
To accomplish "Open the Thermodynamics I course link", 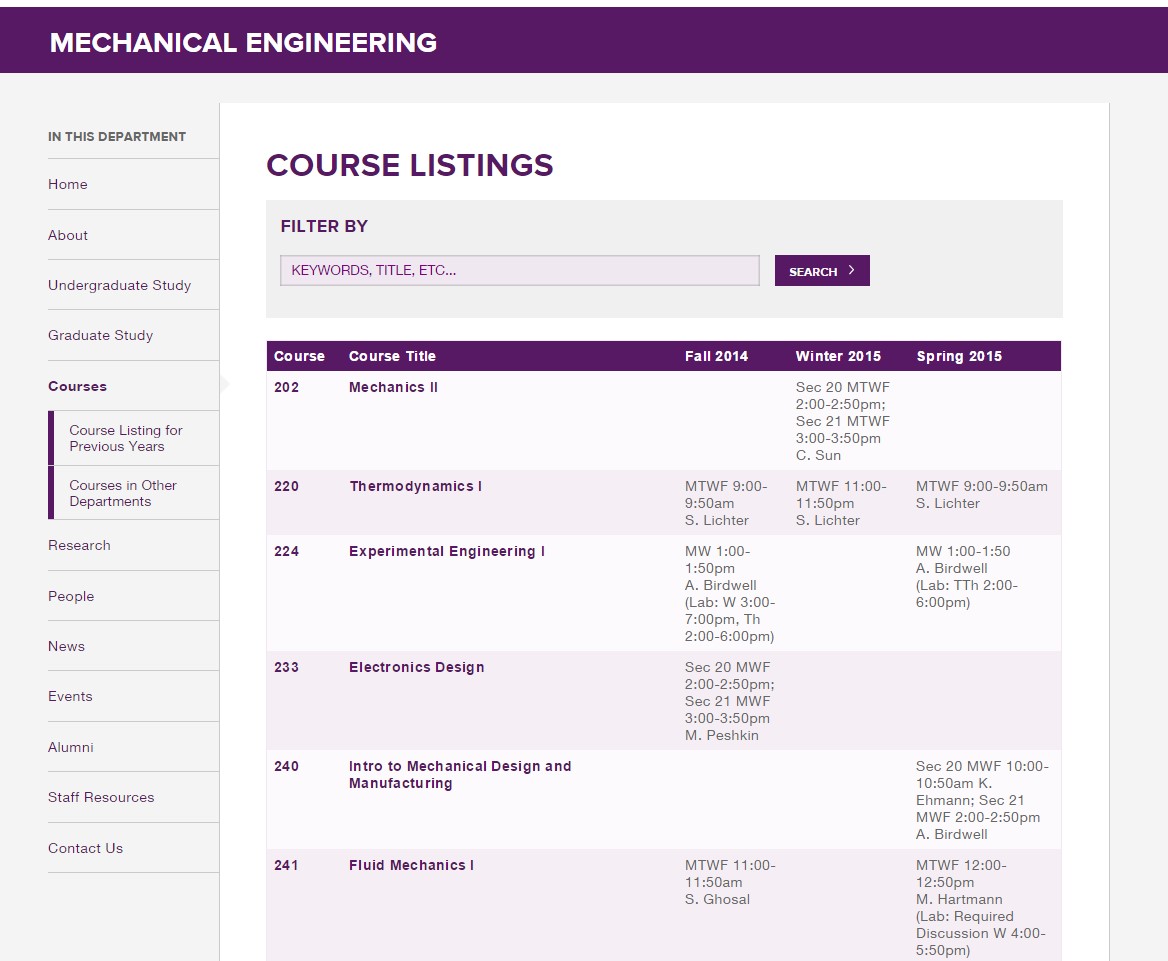I will 415,486.
